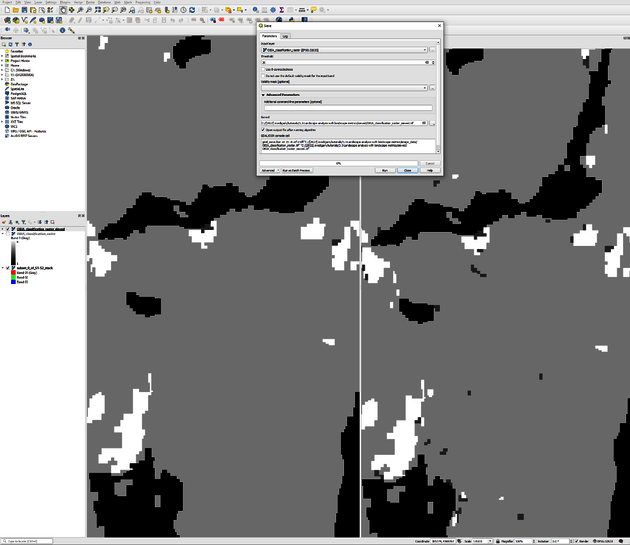Expand the Spatial Bookmarks tree item
The image size is (630, 545).
pyautogui.click(x=2, y=56)
